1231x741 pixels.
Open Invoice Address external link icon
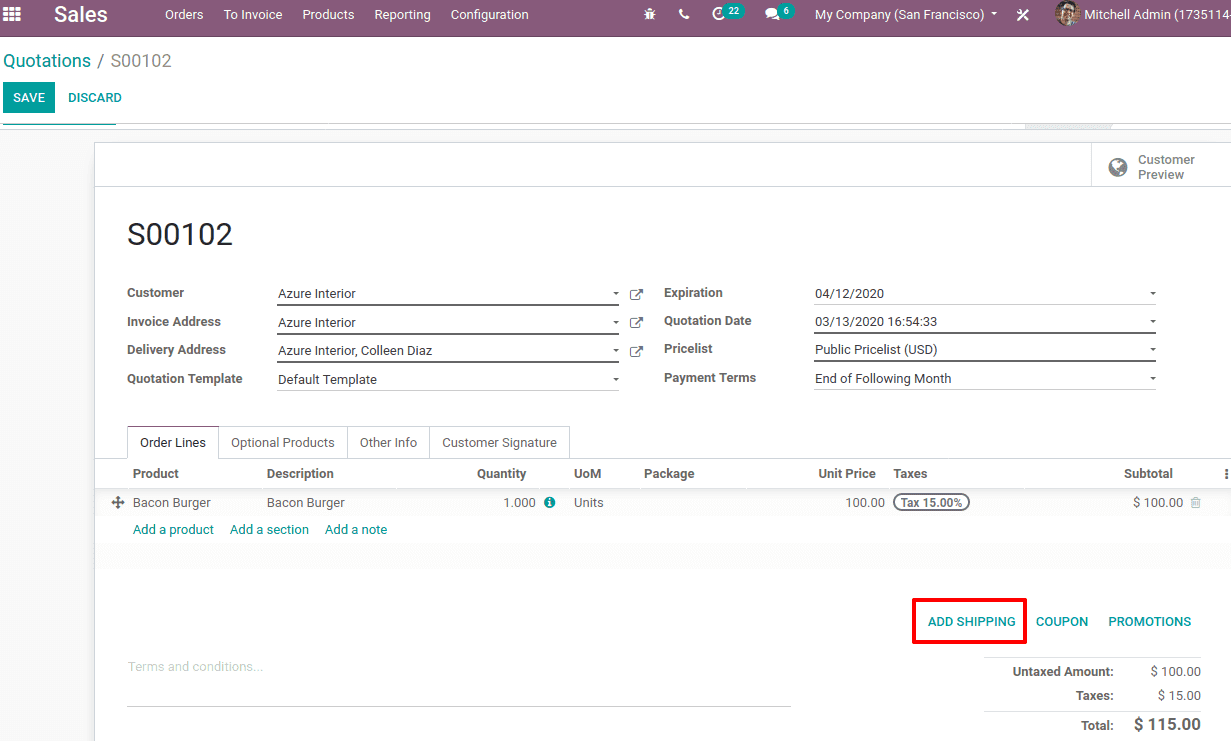636,323
